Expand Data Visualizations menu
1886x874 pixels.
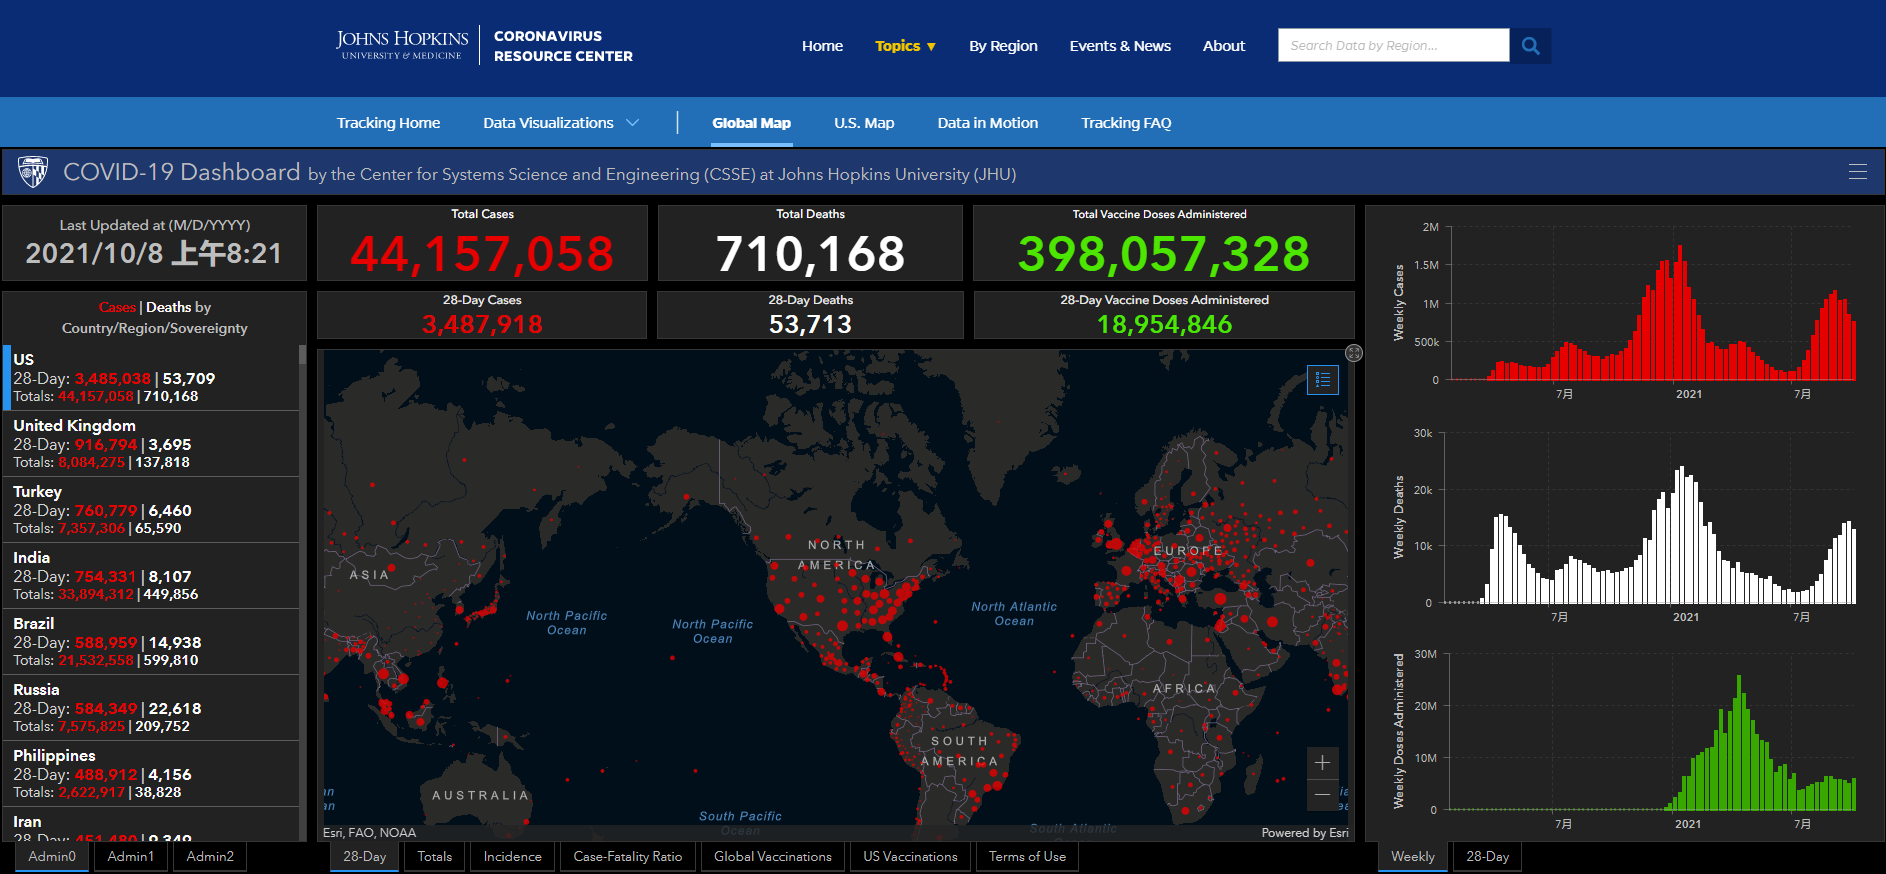coord(560,123)
